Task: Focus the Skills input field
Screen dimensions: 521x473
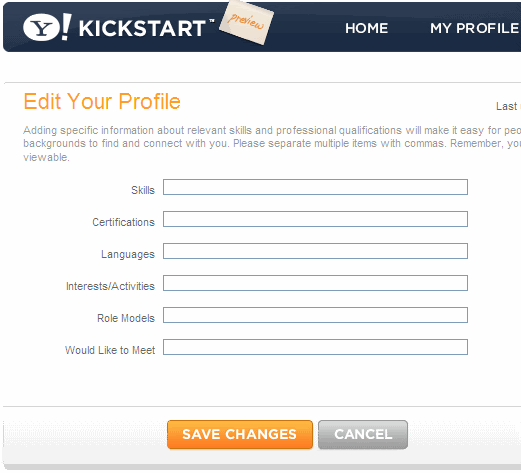Action: 315,187
